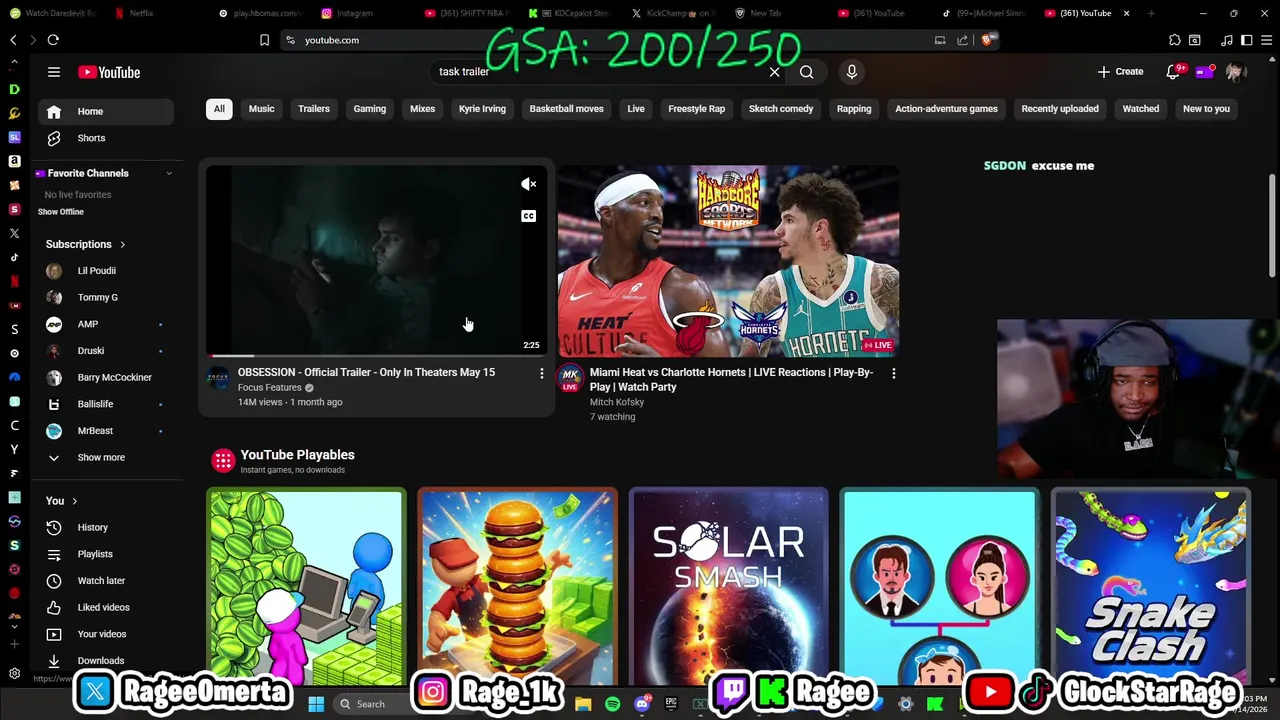The height and width of the screenshot is (720, 1280).
Task: Seek on the Obsession trailer progress bar
Action: click(x=377, y=355)
